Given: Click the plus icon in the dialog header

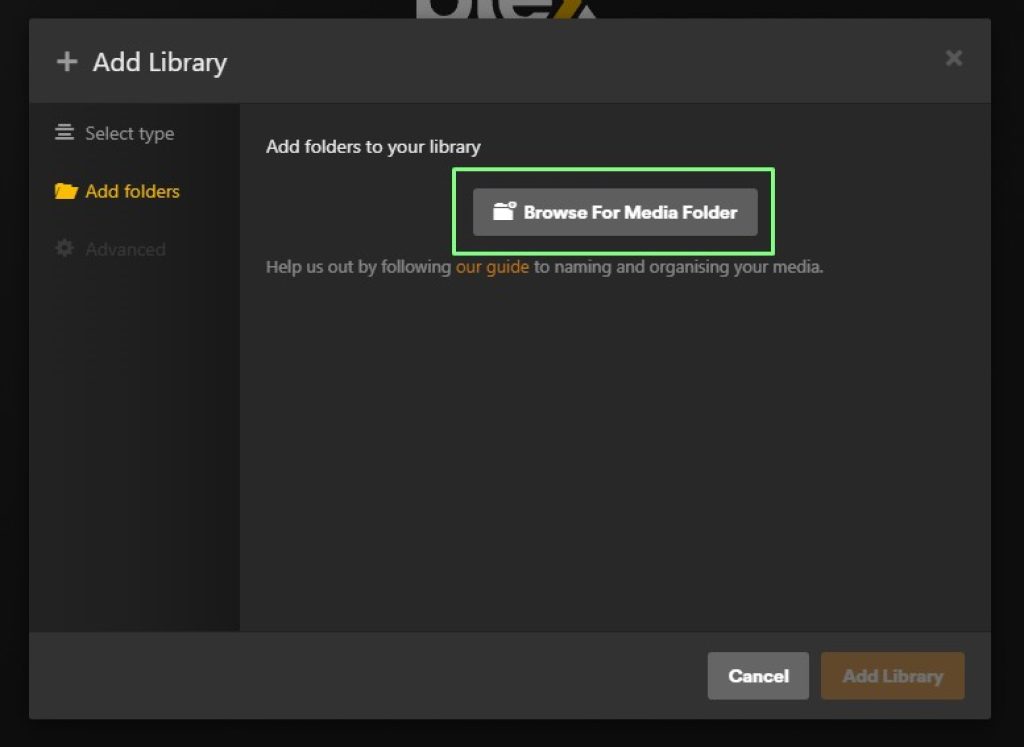Looking at the screenshot, I should [x=67, y=62].
